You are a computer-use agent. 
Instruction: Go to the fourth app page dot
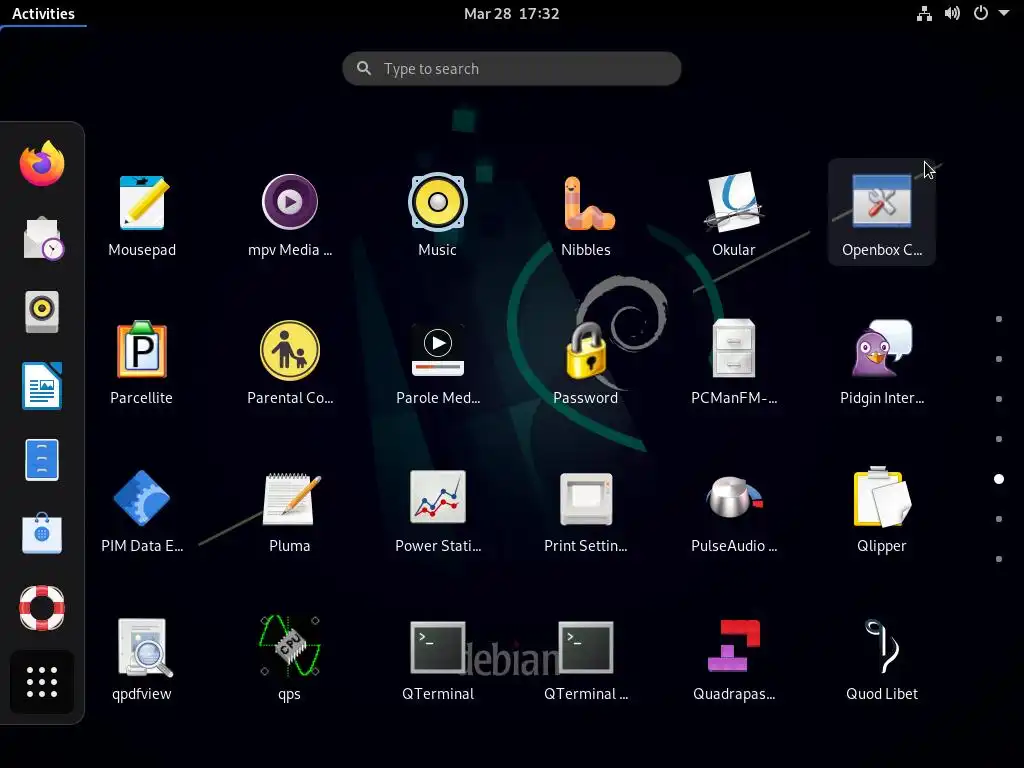[x=999, y=439]
